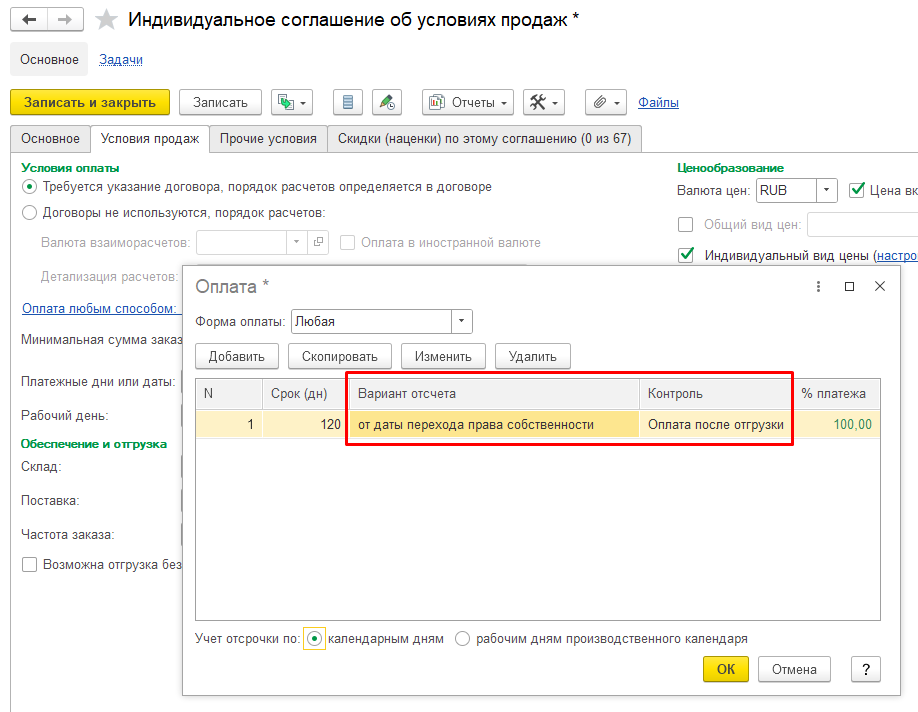Click the 120 days cell in Срок column
918x712 pixels.
coord(305,424)
